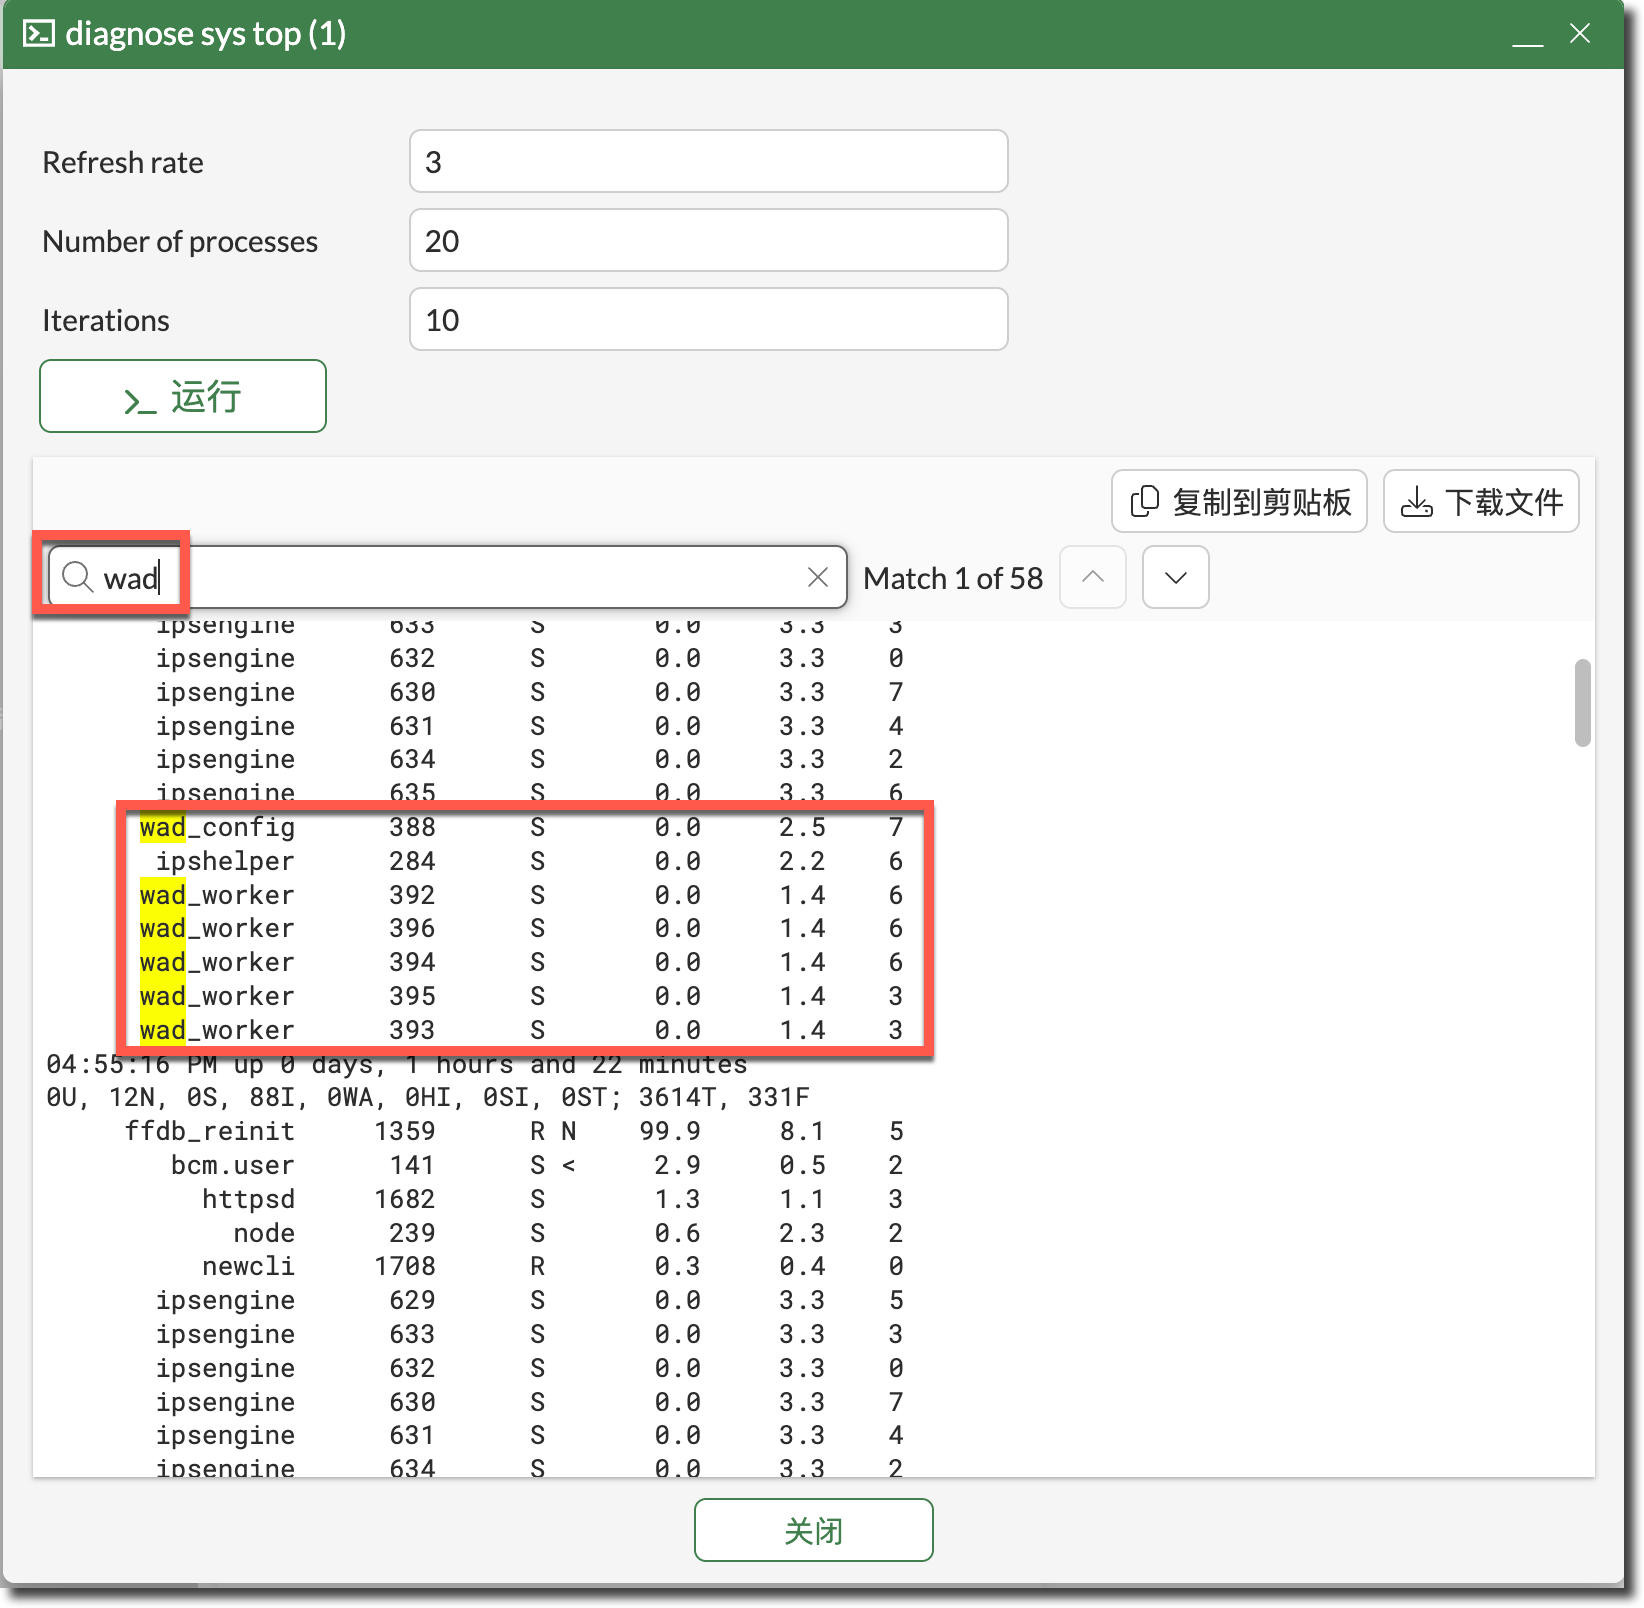Screen dimensions: 1644x1608
Task: Click the httpsd process name
Action: pyautogui.click(x=249, y=1199)
